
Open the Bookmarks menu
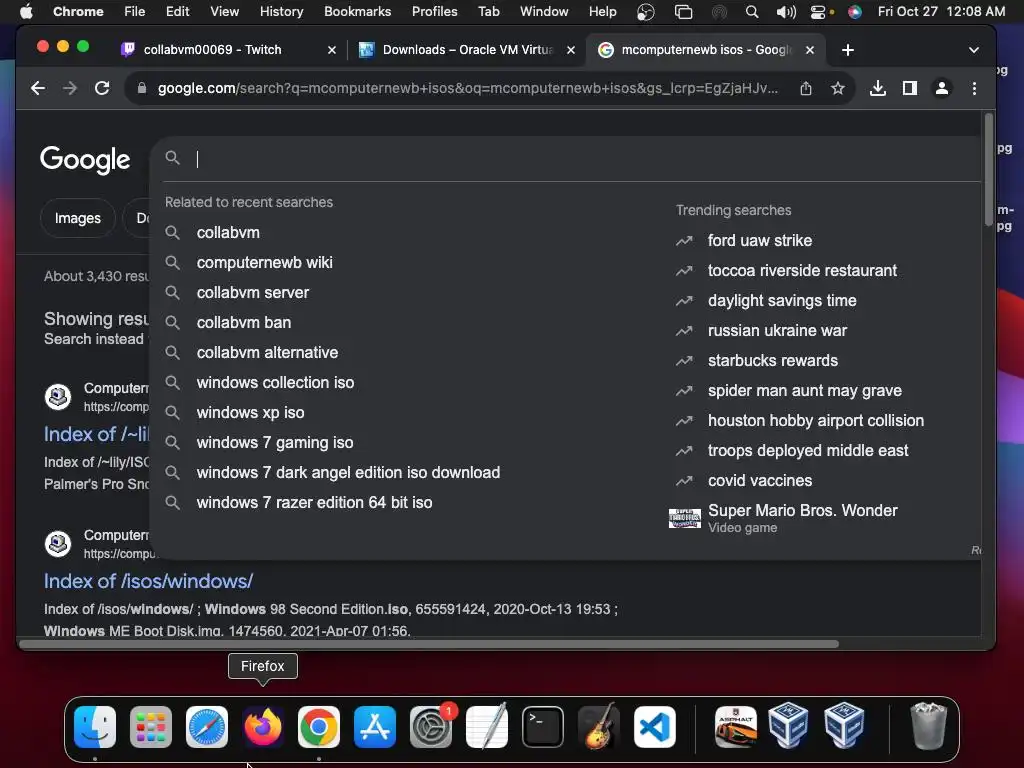click(x=357, y=12)
